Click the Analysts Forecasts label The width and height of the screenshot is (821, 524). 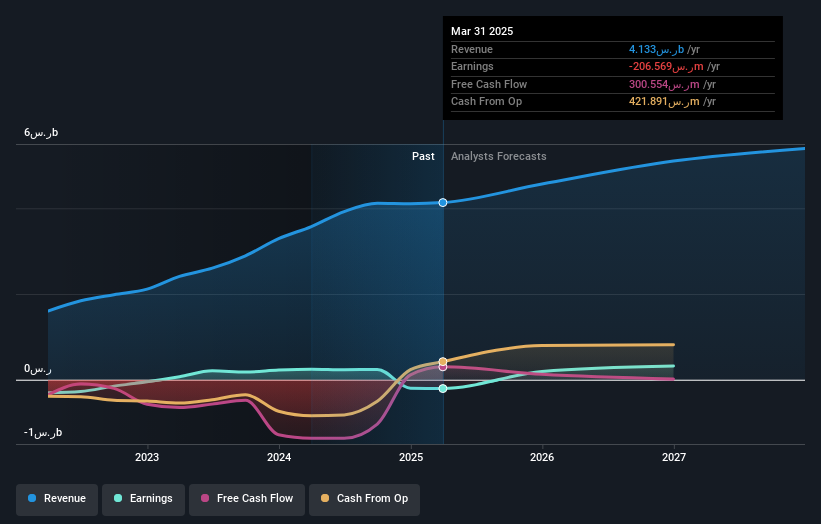click(498, 156)
